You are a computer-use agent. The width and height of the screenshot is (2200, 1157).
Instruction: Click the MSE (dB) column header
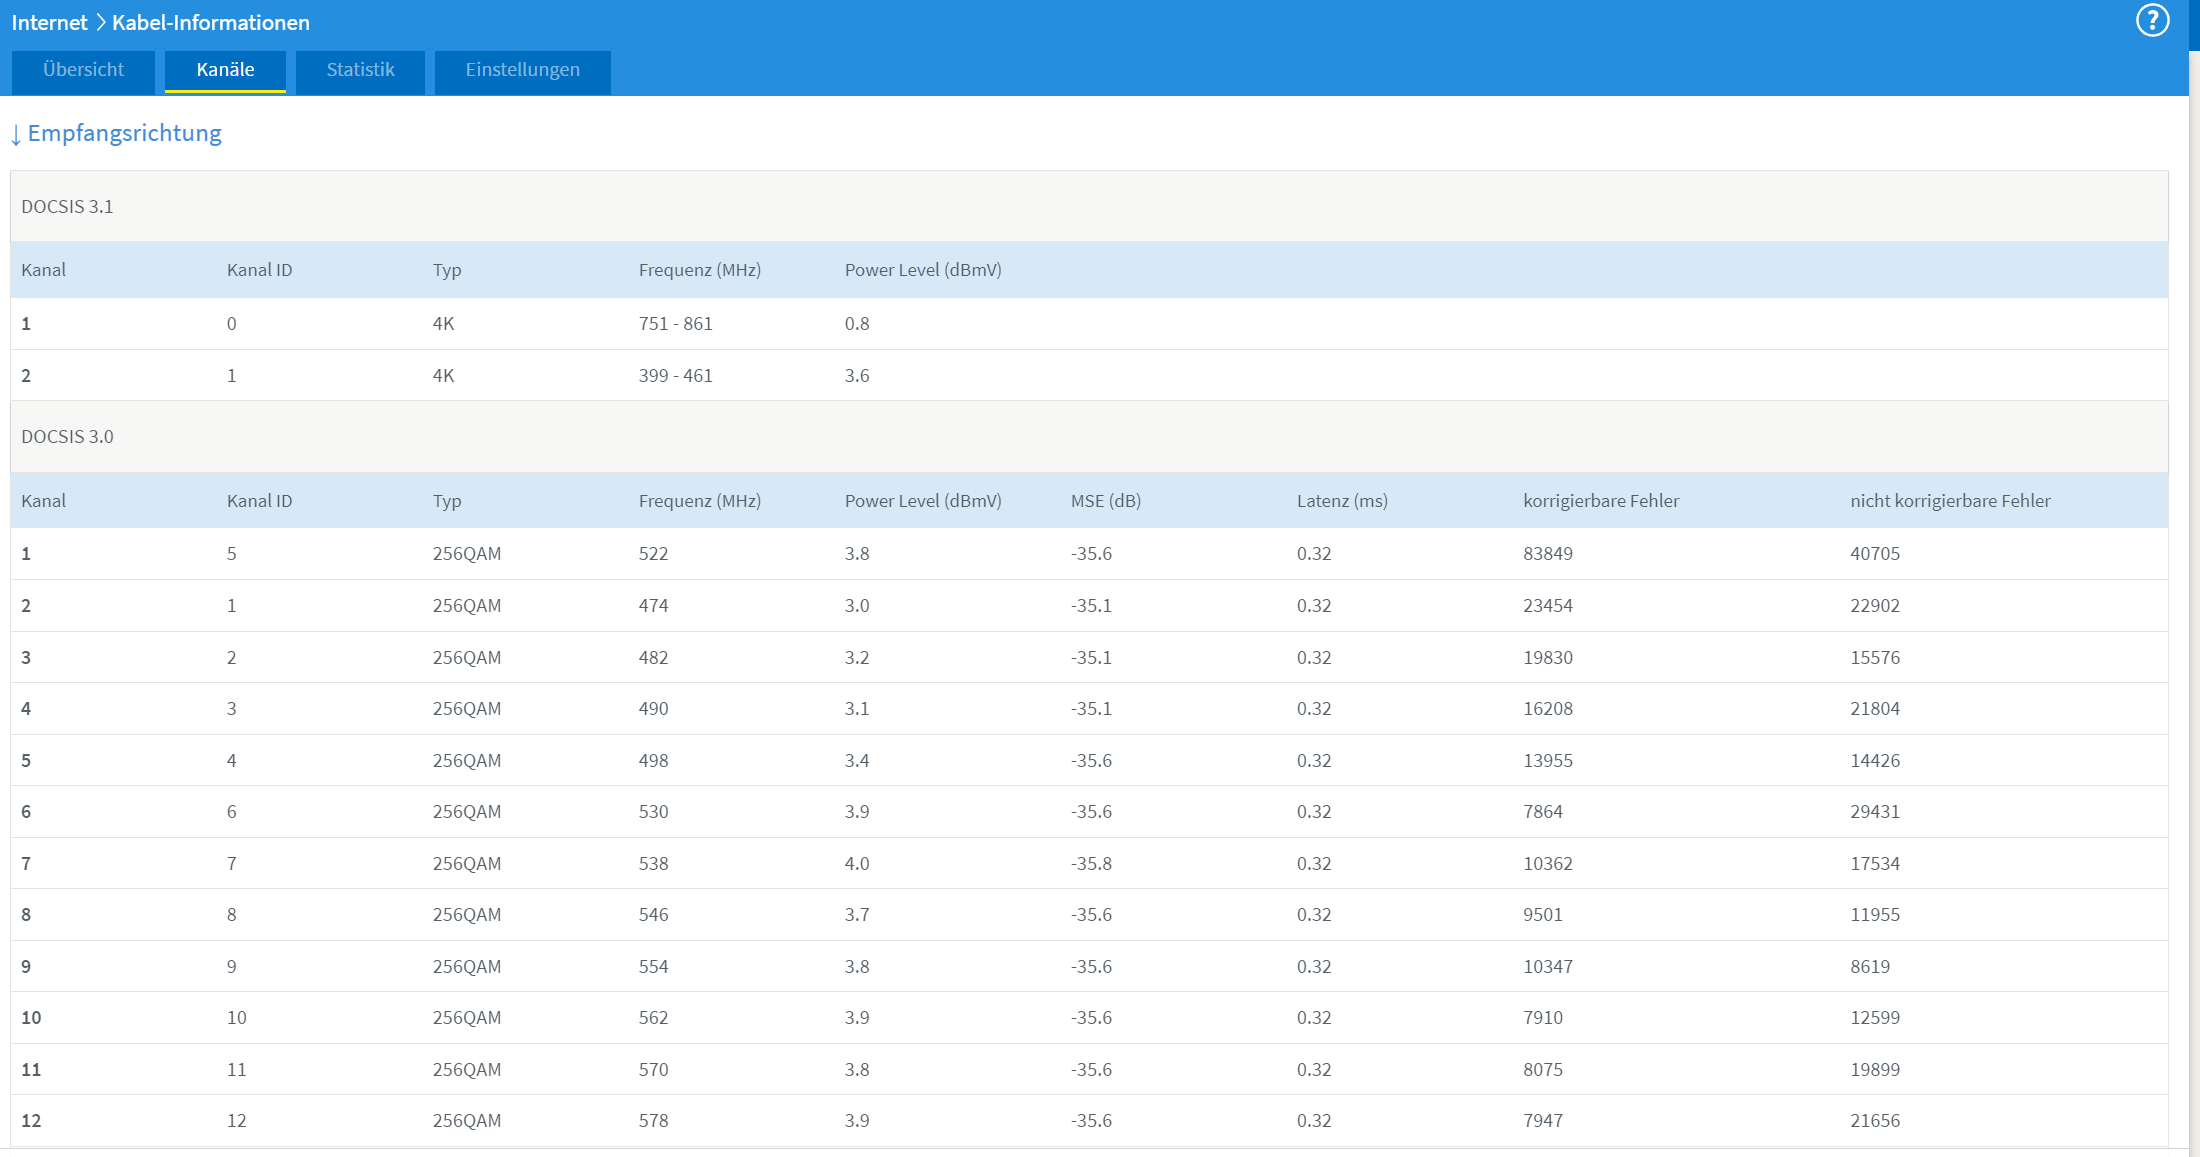point(1105,501)
